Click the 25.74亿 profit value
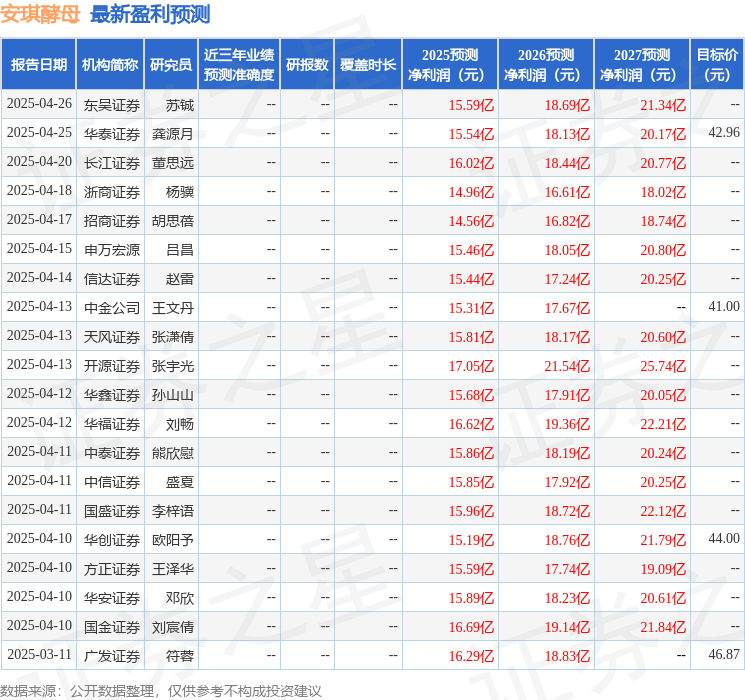 coord(663,366)
